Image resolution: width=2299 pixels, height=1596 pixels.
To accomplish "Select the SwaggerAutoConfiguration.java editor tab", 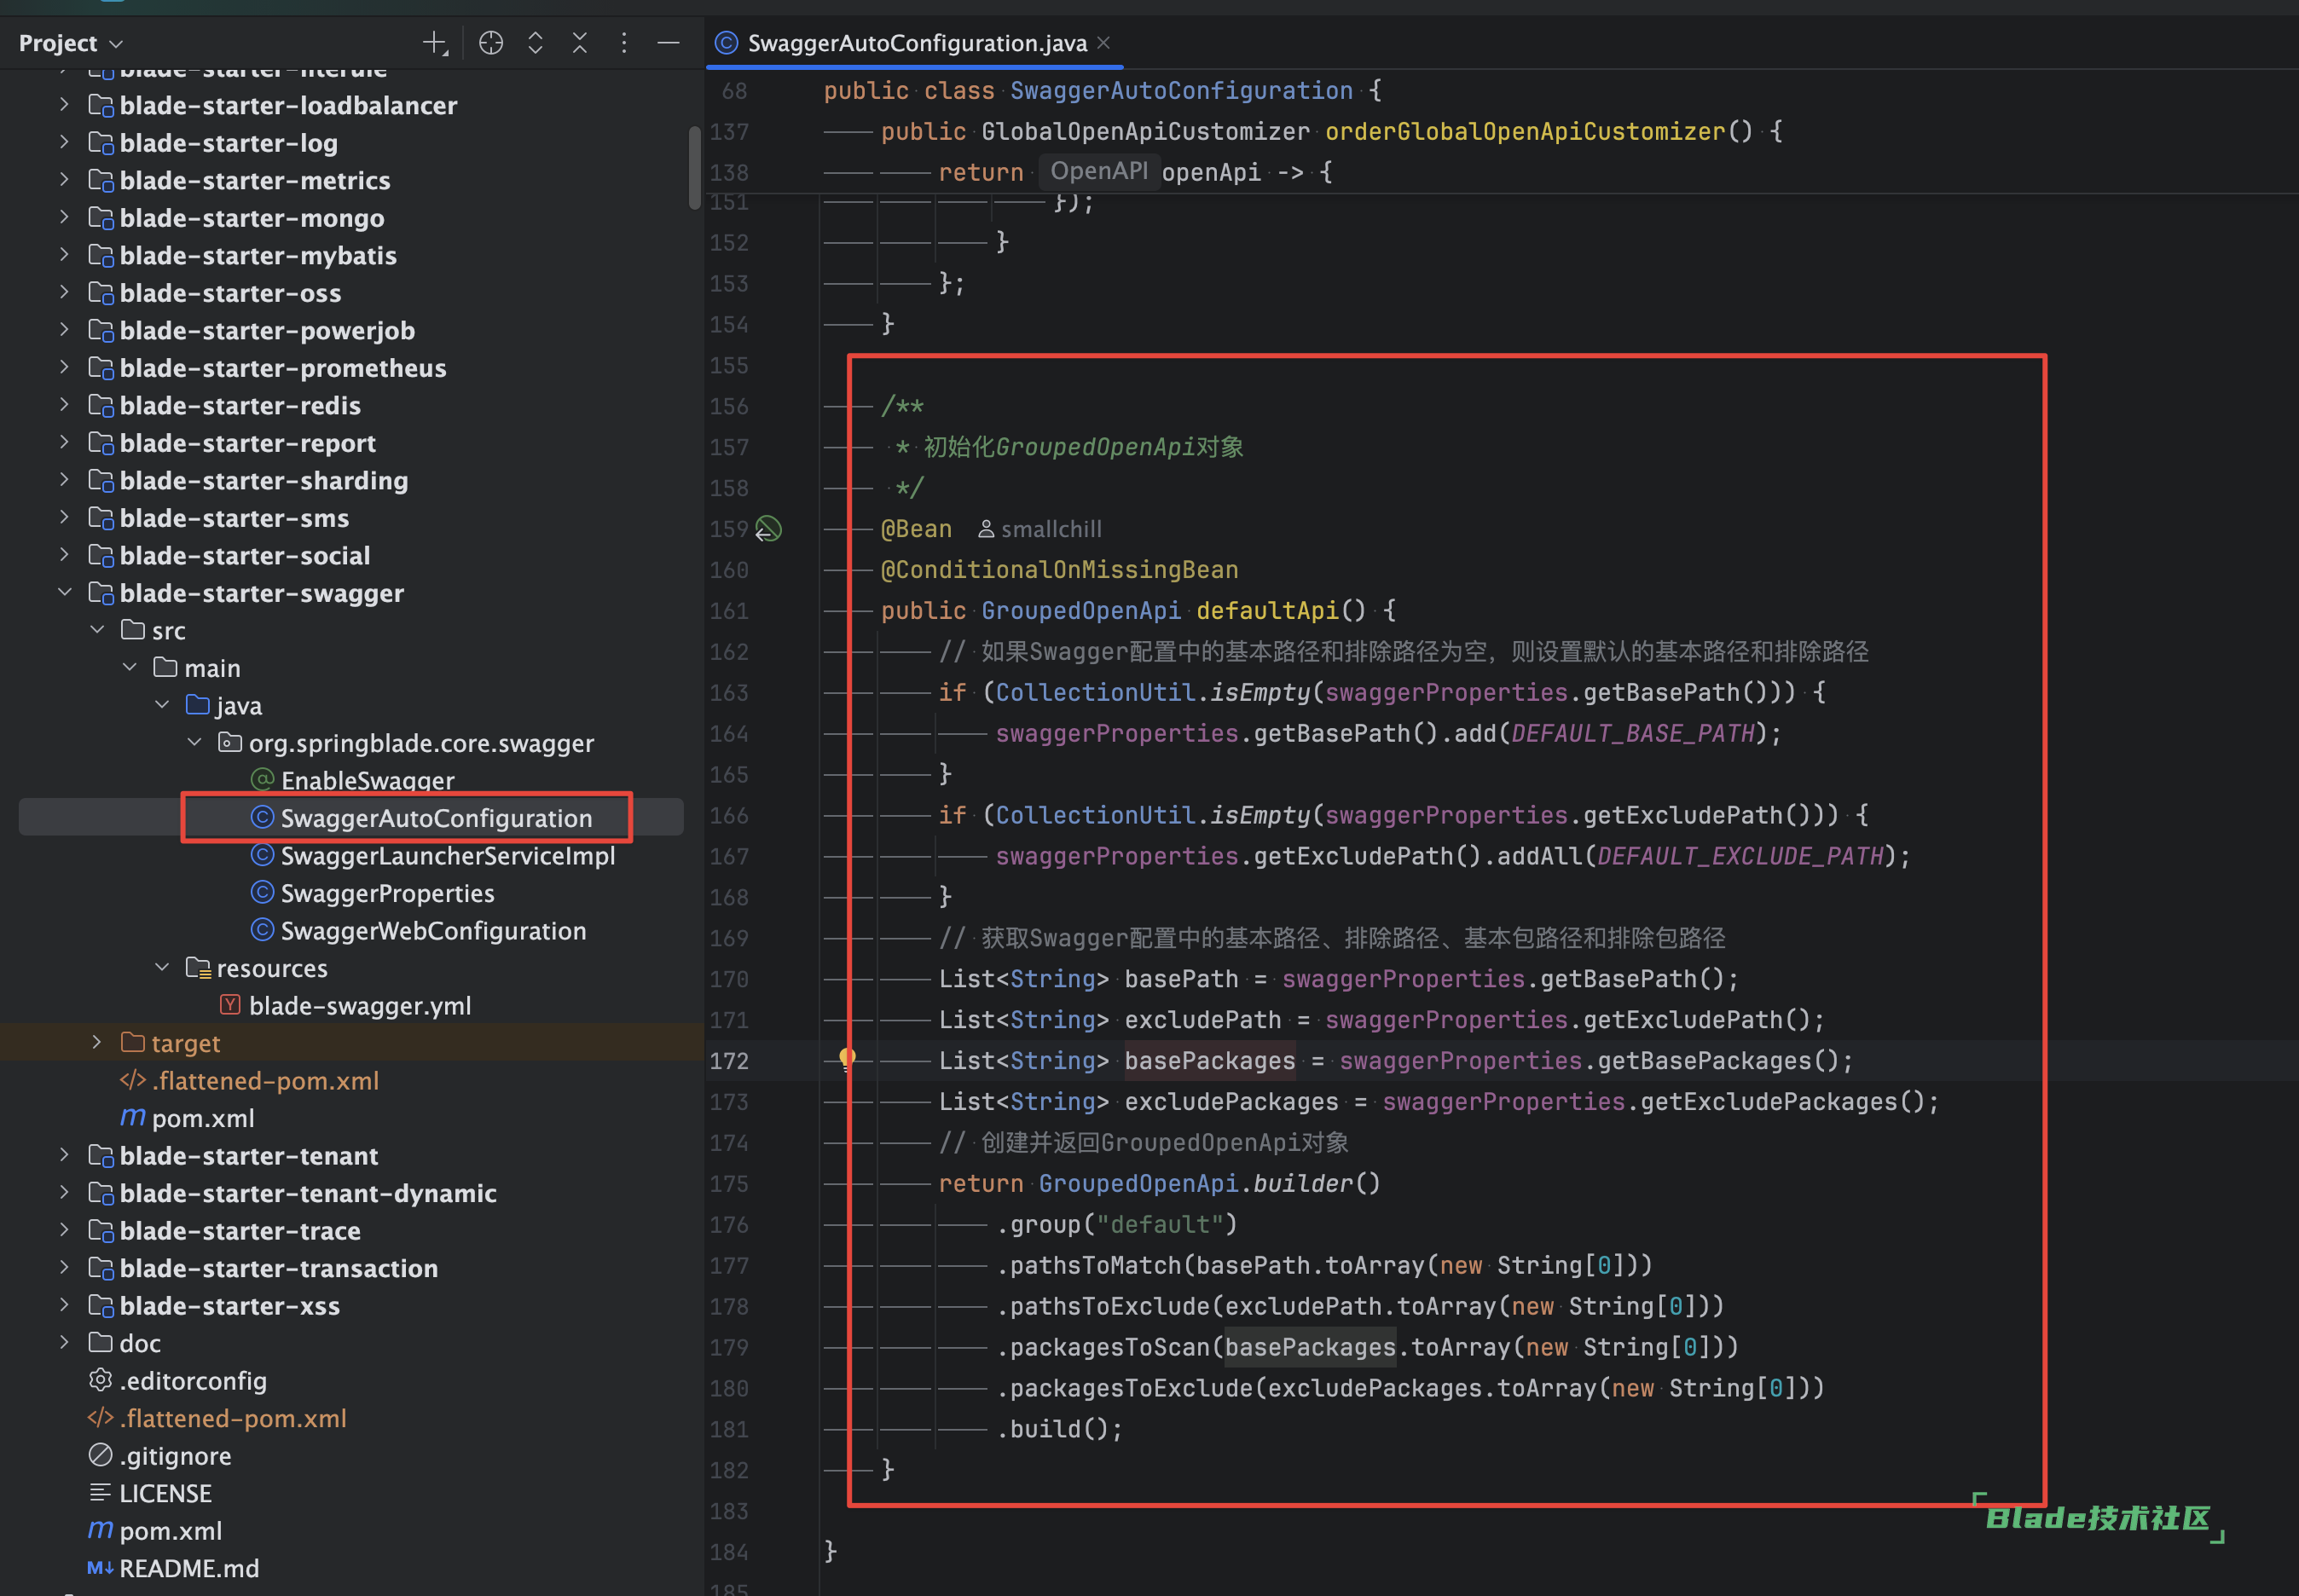I will (917, 43).
